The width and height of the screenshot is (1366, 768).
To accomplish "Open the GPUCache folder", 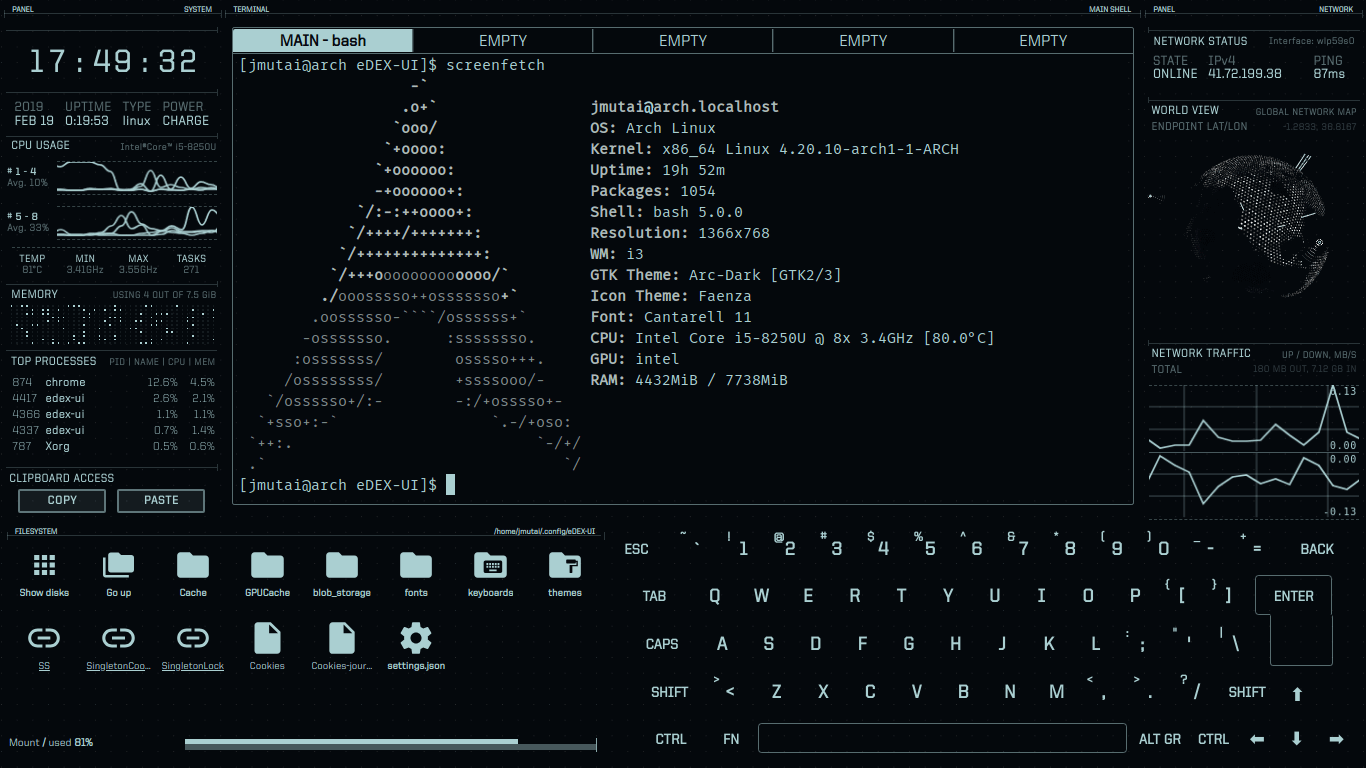I will (267, 570).
